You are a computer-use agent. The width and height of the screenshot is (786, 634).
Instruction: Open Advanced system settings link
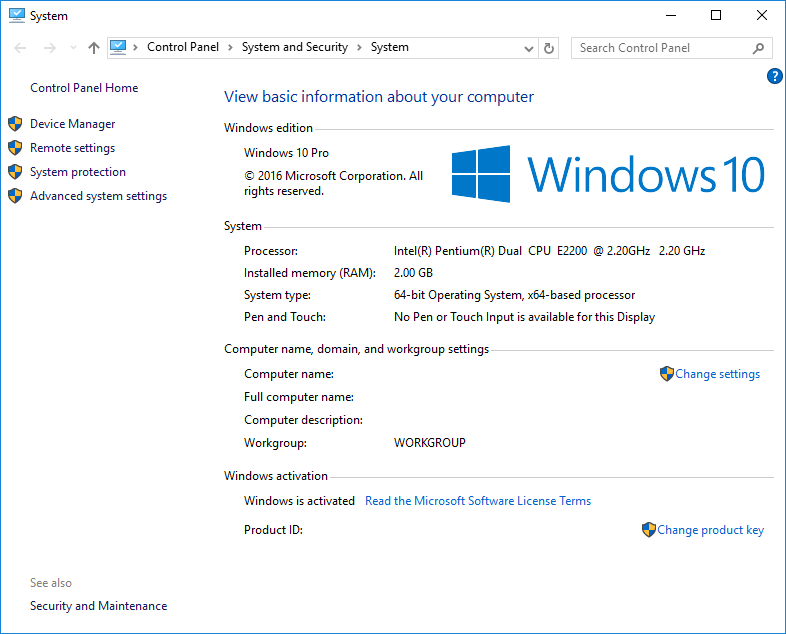[98, 196]
